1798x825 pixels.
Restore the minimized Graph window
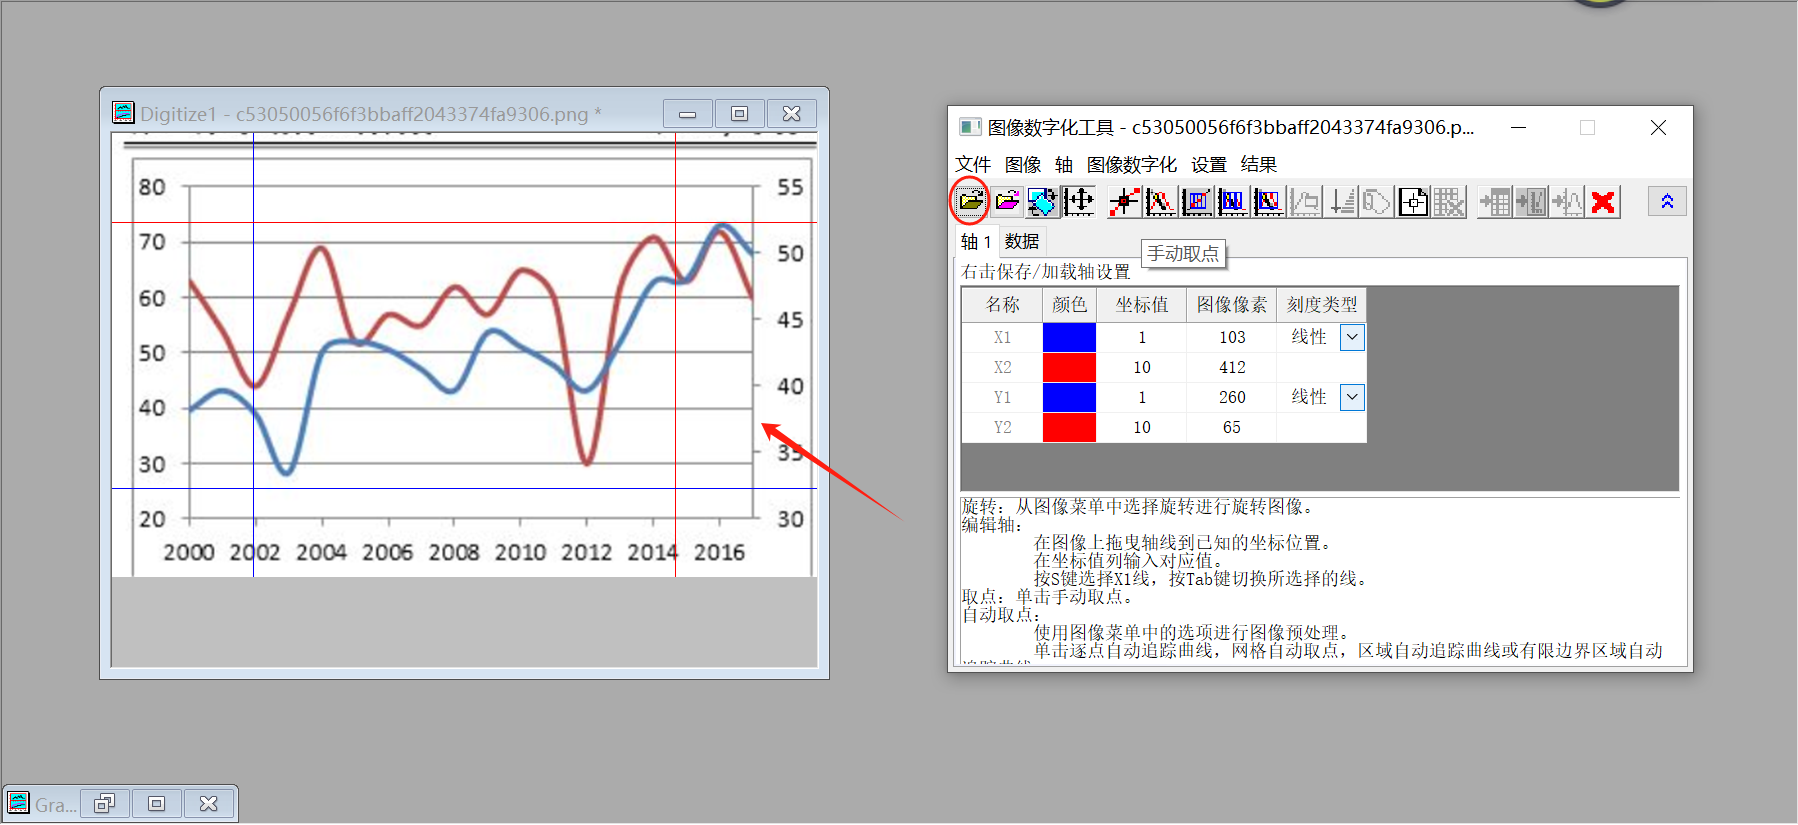click(x=105, y=804)
